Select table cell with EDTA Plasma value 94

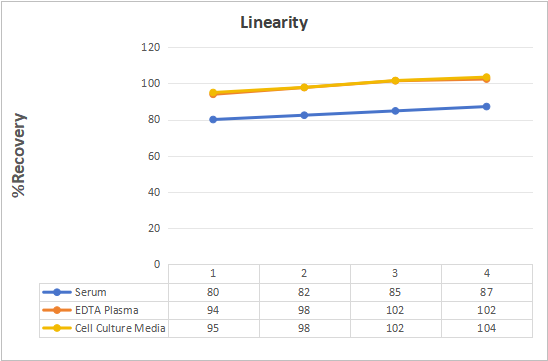click(214, 310)
